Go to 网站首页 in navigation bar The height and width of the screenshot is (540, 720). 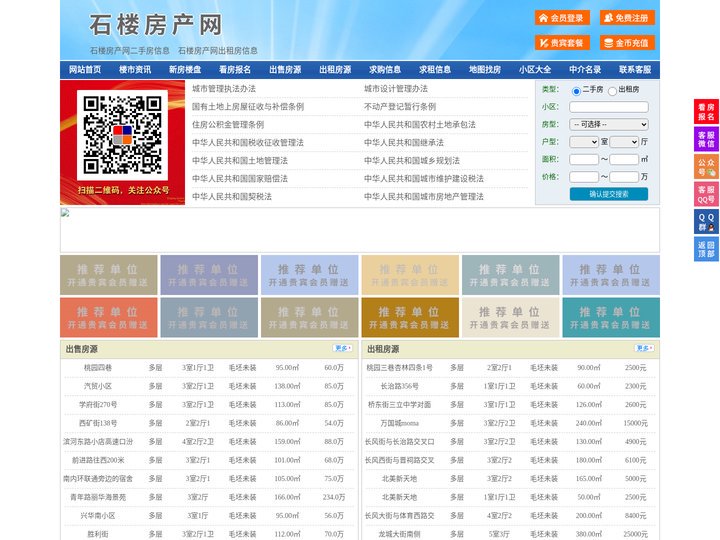pyautogui.click(x=85, y=70)
